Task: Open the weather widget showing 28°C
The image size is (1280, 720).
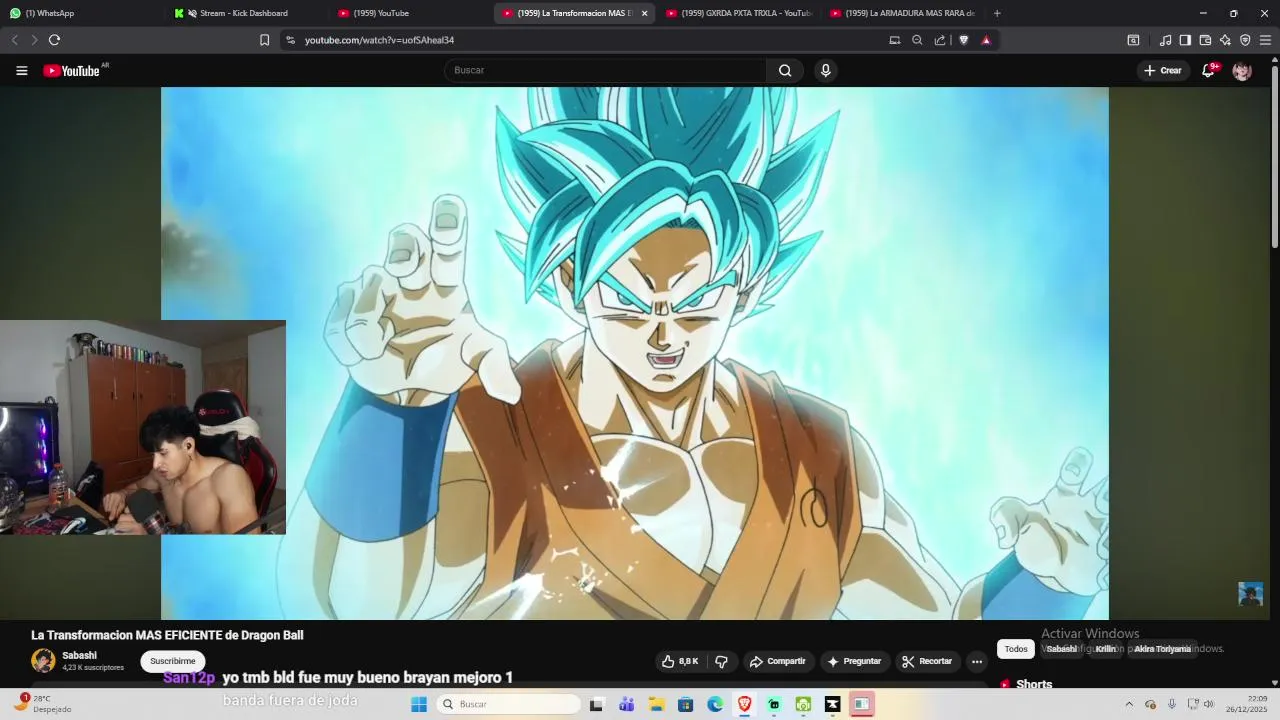Action: tap(45, 704)
